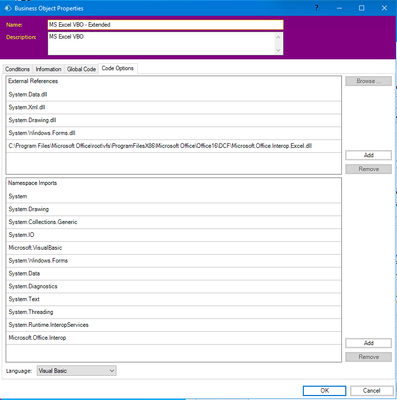397x400 pixels.
Task: Click the Description scrollbar down arrow
Action: click(x=279, y=50)
